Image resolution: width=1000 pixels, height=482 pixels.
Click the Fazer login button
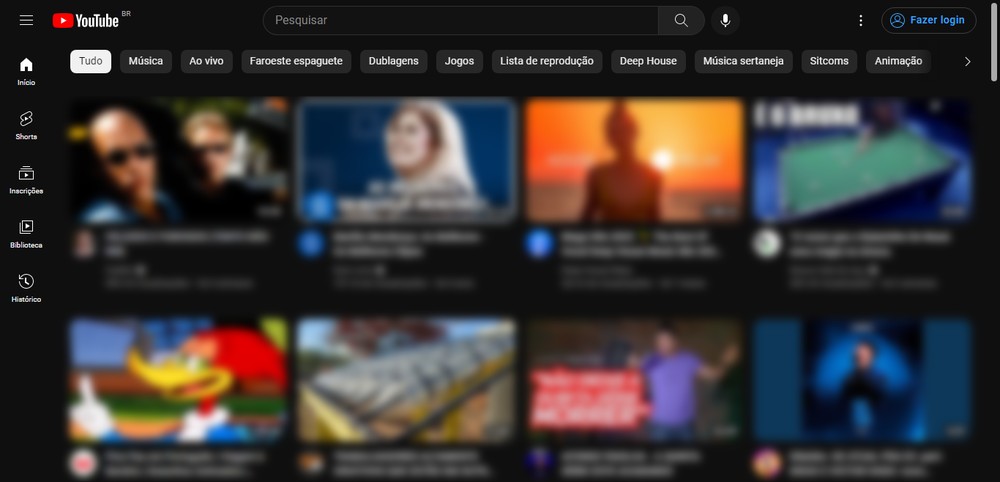[929, 20]
